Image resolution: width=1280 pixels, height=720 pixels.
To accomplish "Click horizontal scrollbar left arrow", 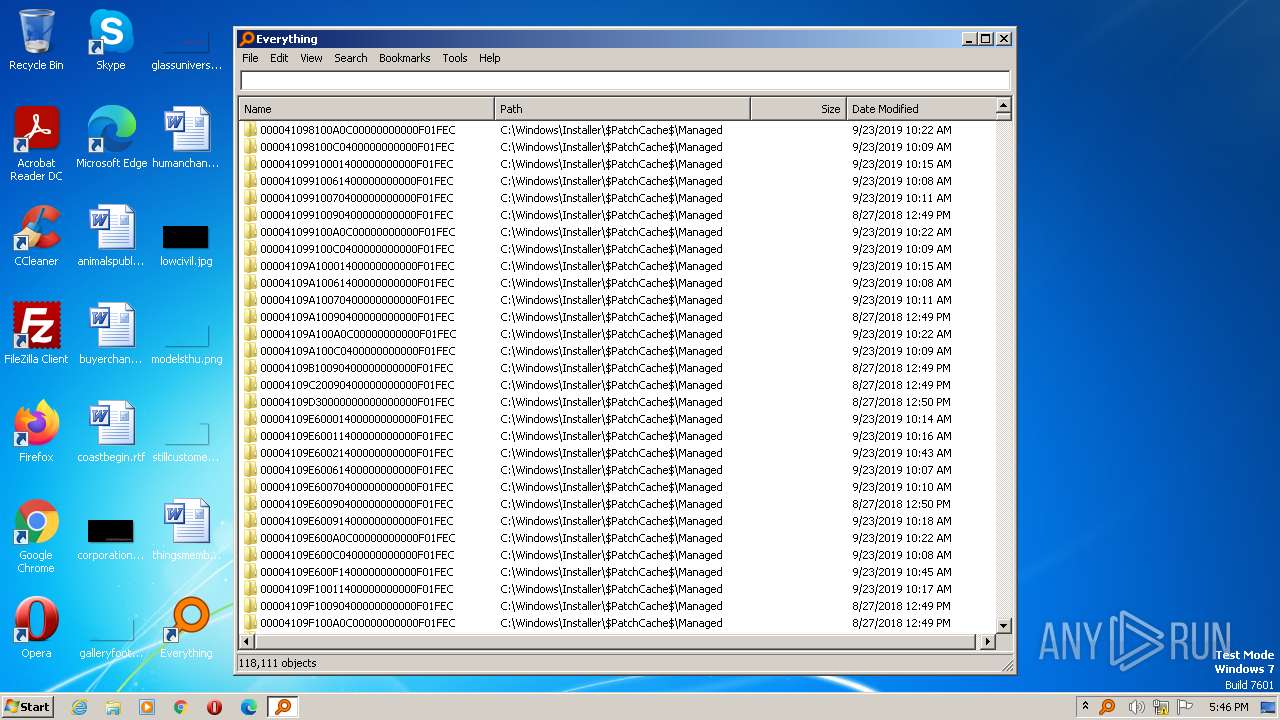I will [x=247, y=642].
